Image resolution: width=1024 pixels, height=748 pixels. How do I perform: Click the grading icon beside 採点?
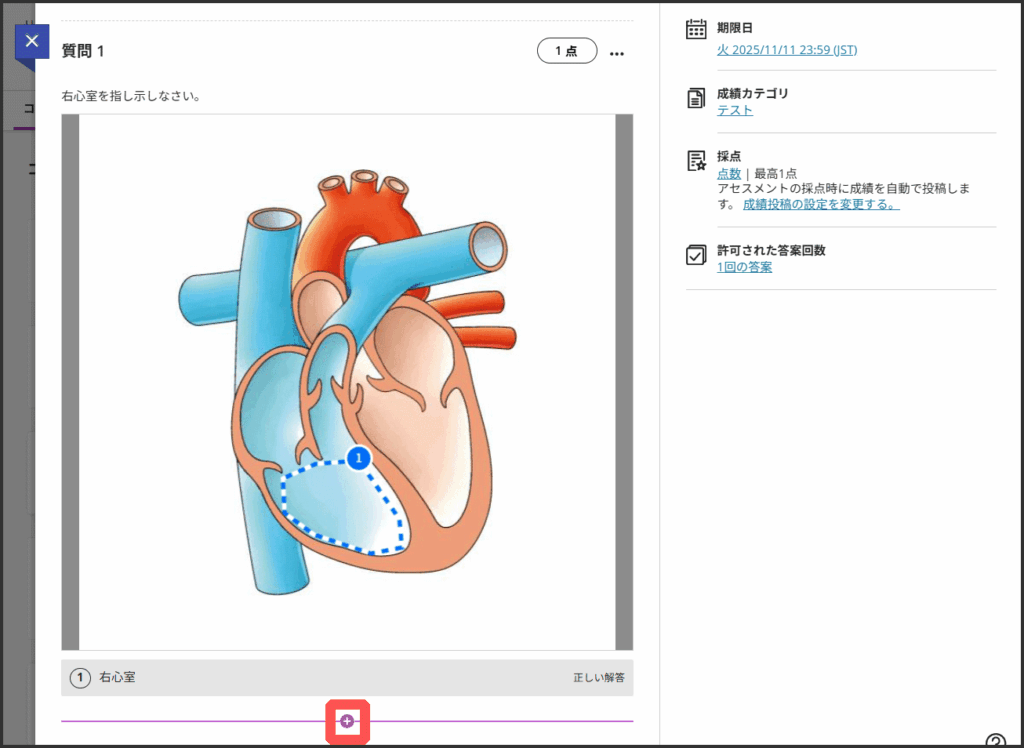click(x=696, y=161)
